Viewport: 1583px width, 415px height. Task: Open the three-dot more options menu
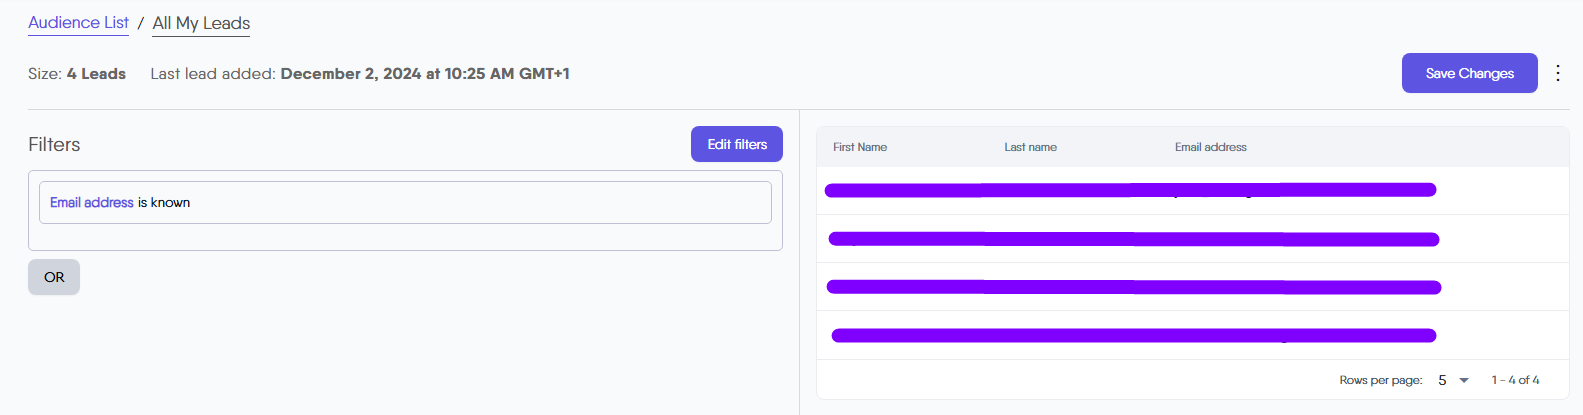[x=1557, y=73]
